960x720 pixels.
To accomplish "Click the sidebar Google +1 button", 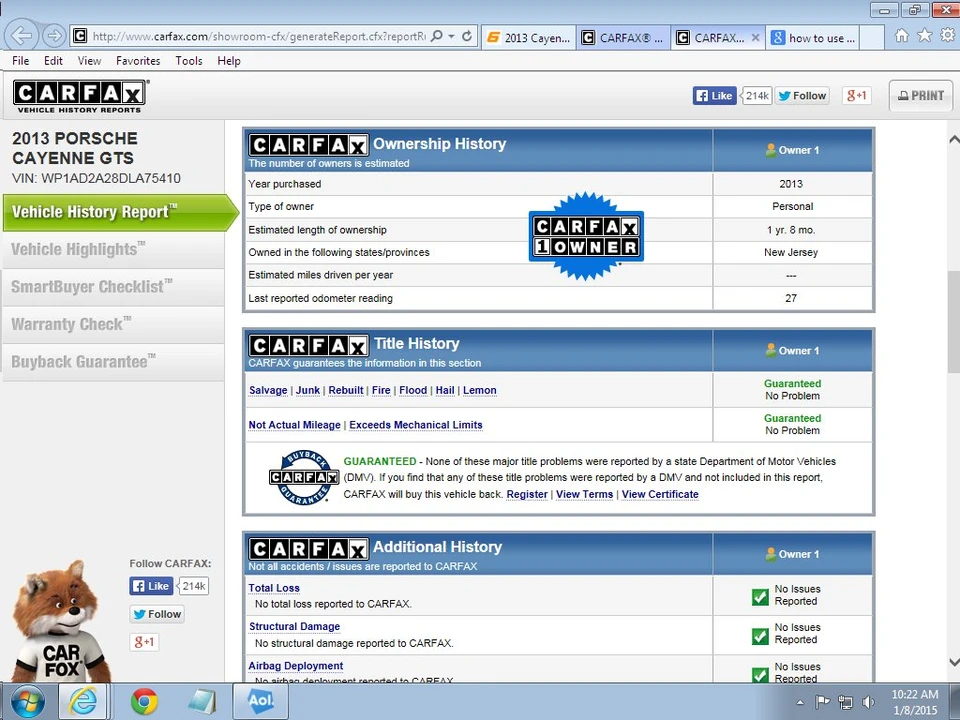I will pos(144,642).
